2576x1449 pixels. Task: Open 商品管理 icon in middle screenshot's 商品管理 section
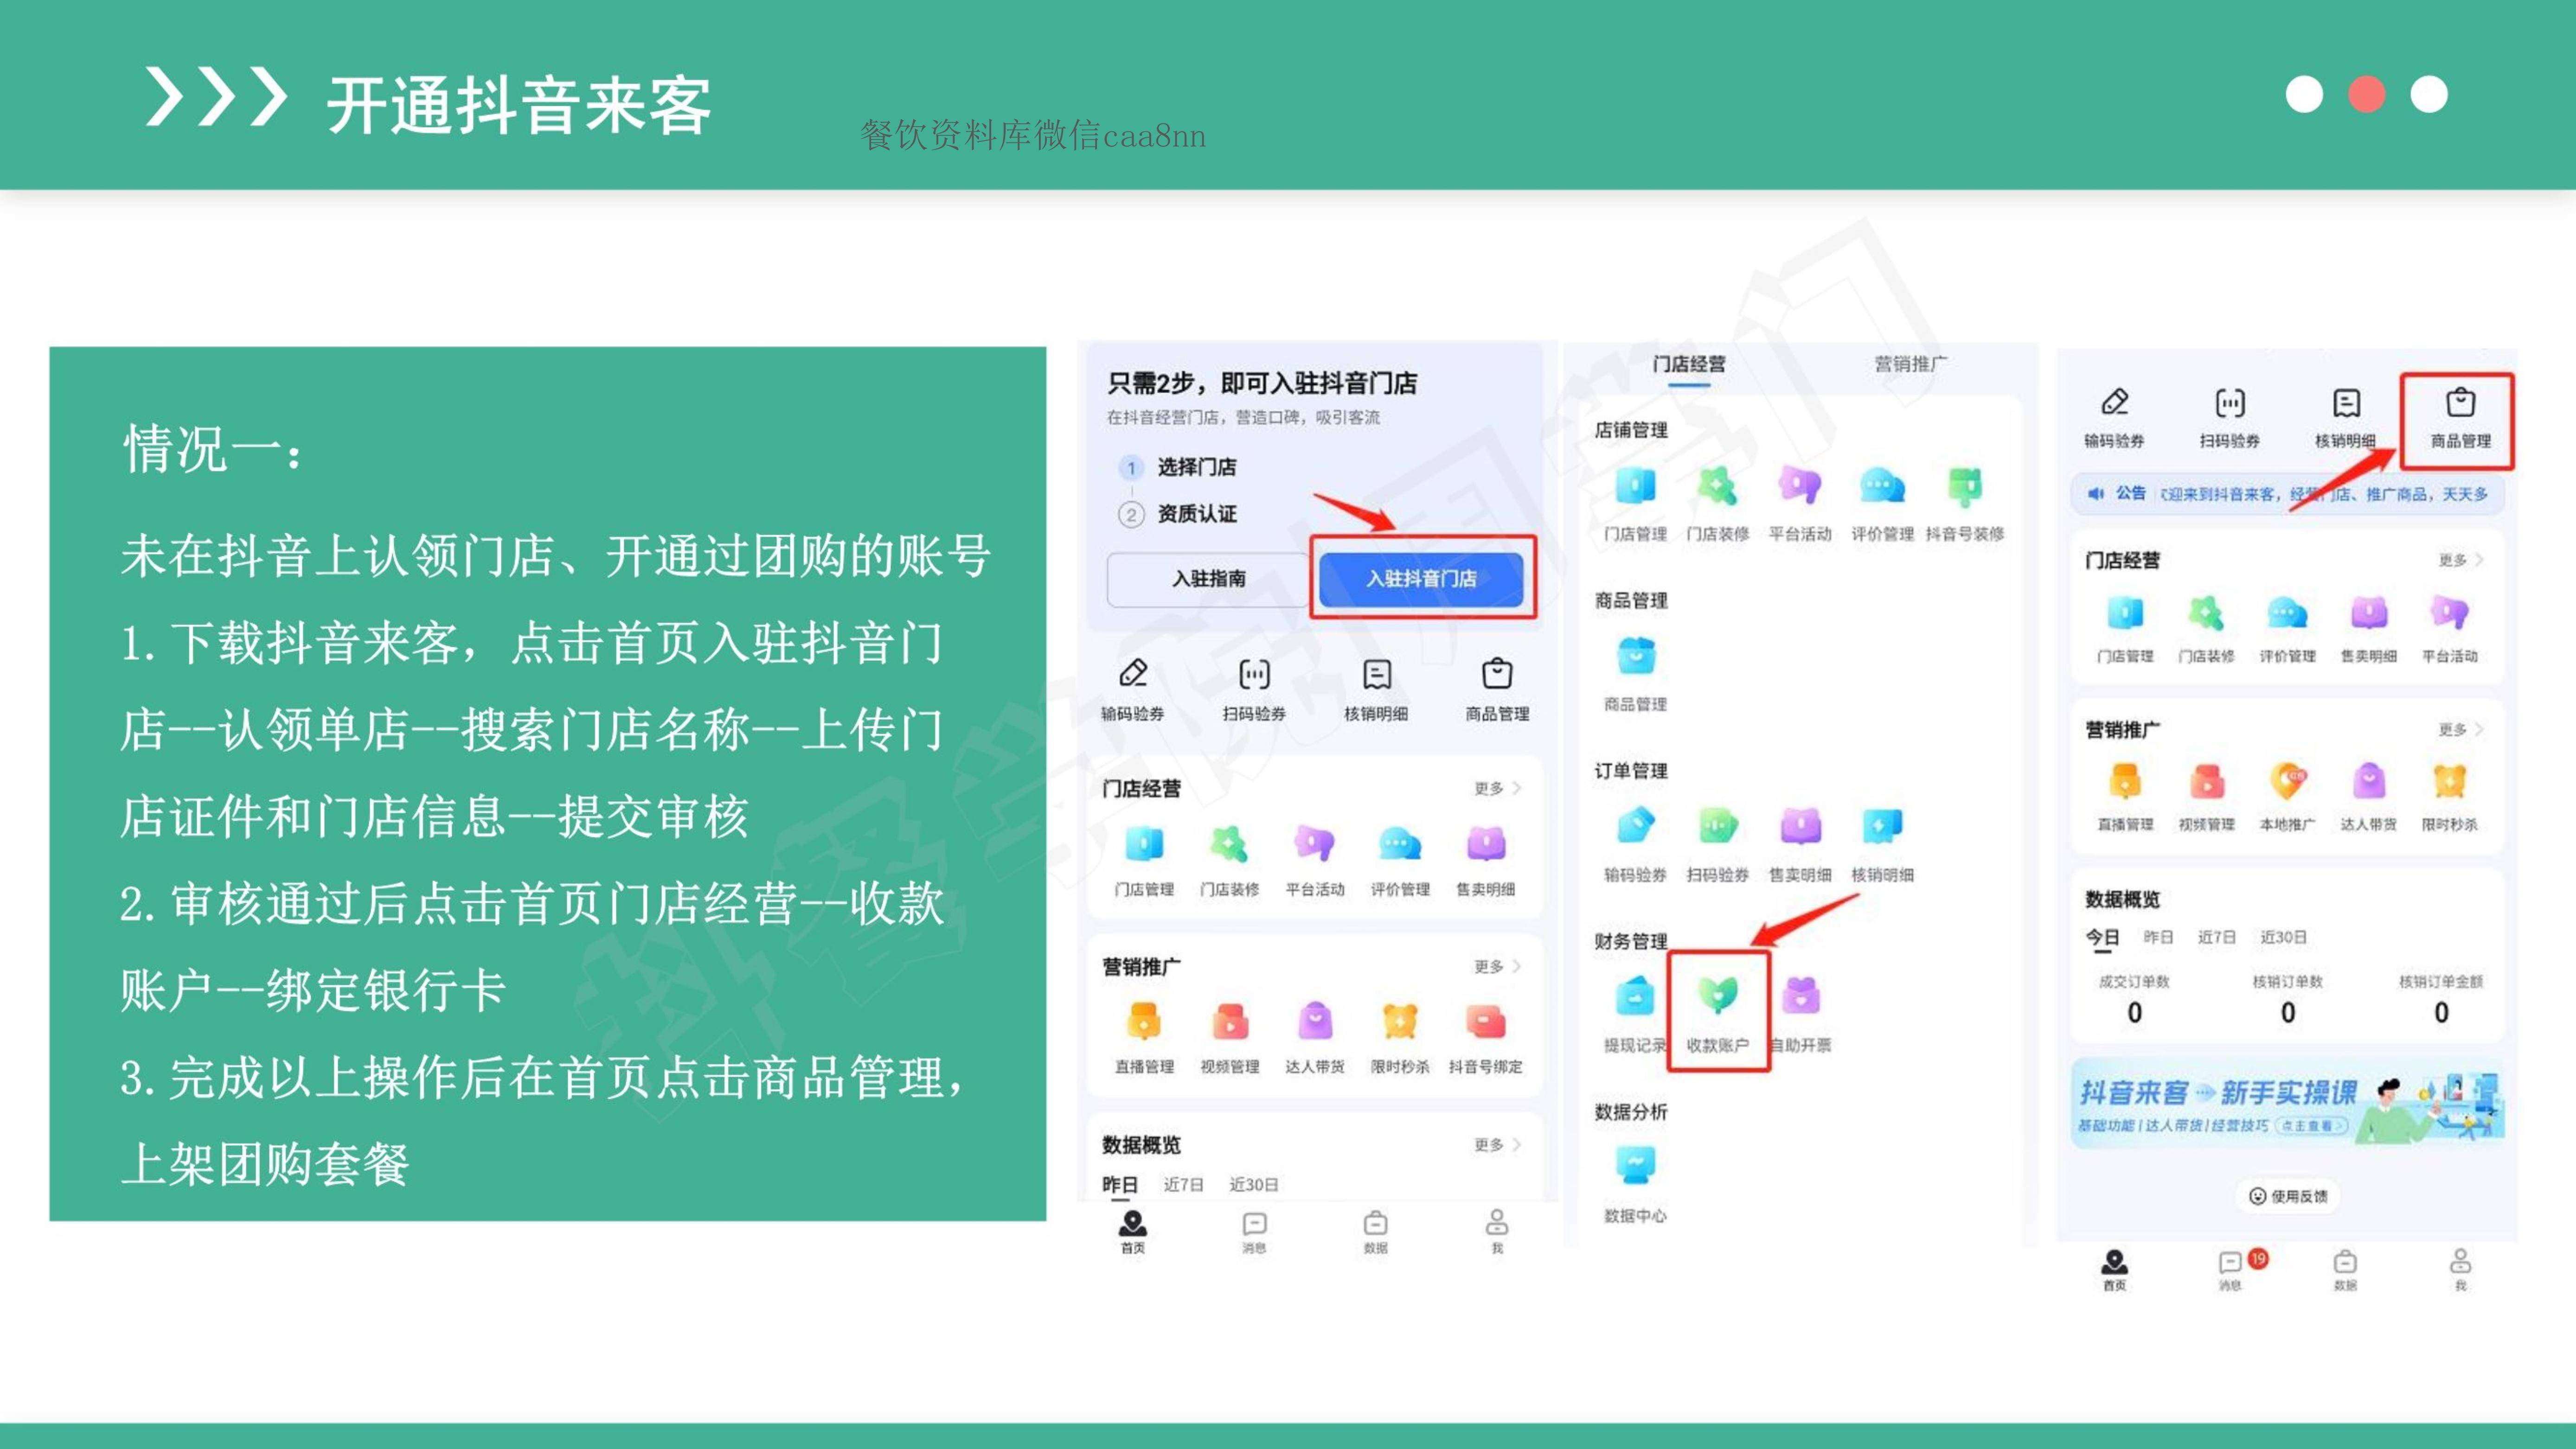(x=1636, y=657)
